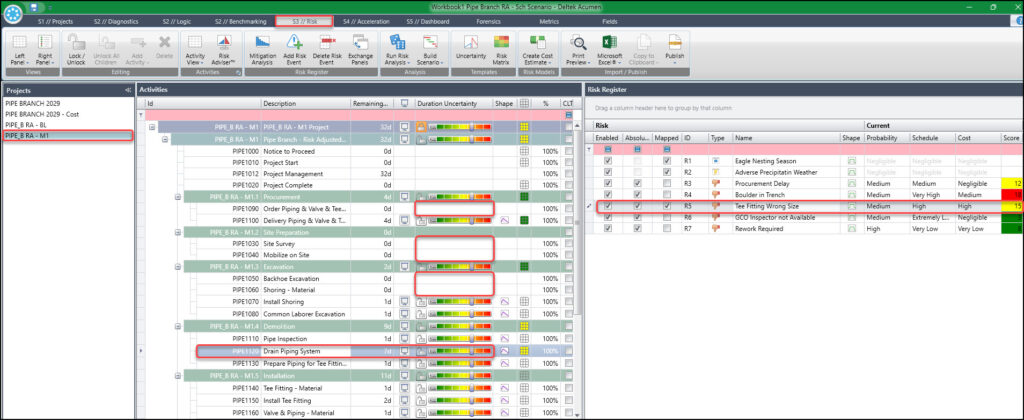The width and height of the screenshot is (1024, 420).
Task: Collapse the Site Preparation group
Action: coord(178,232)
